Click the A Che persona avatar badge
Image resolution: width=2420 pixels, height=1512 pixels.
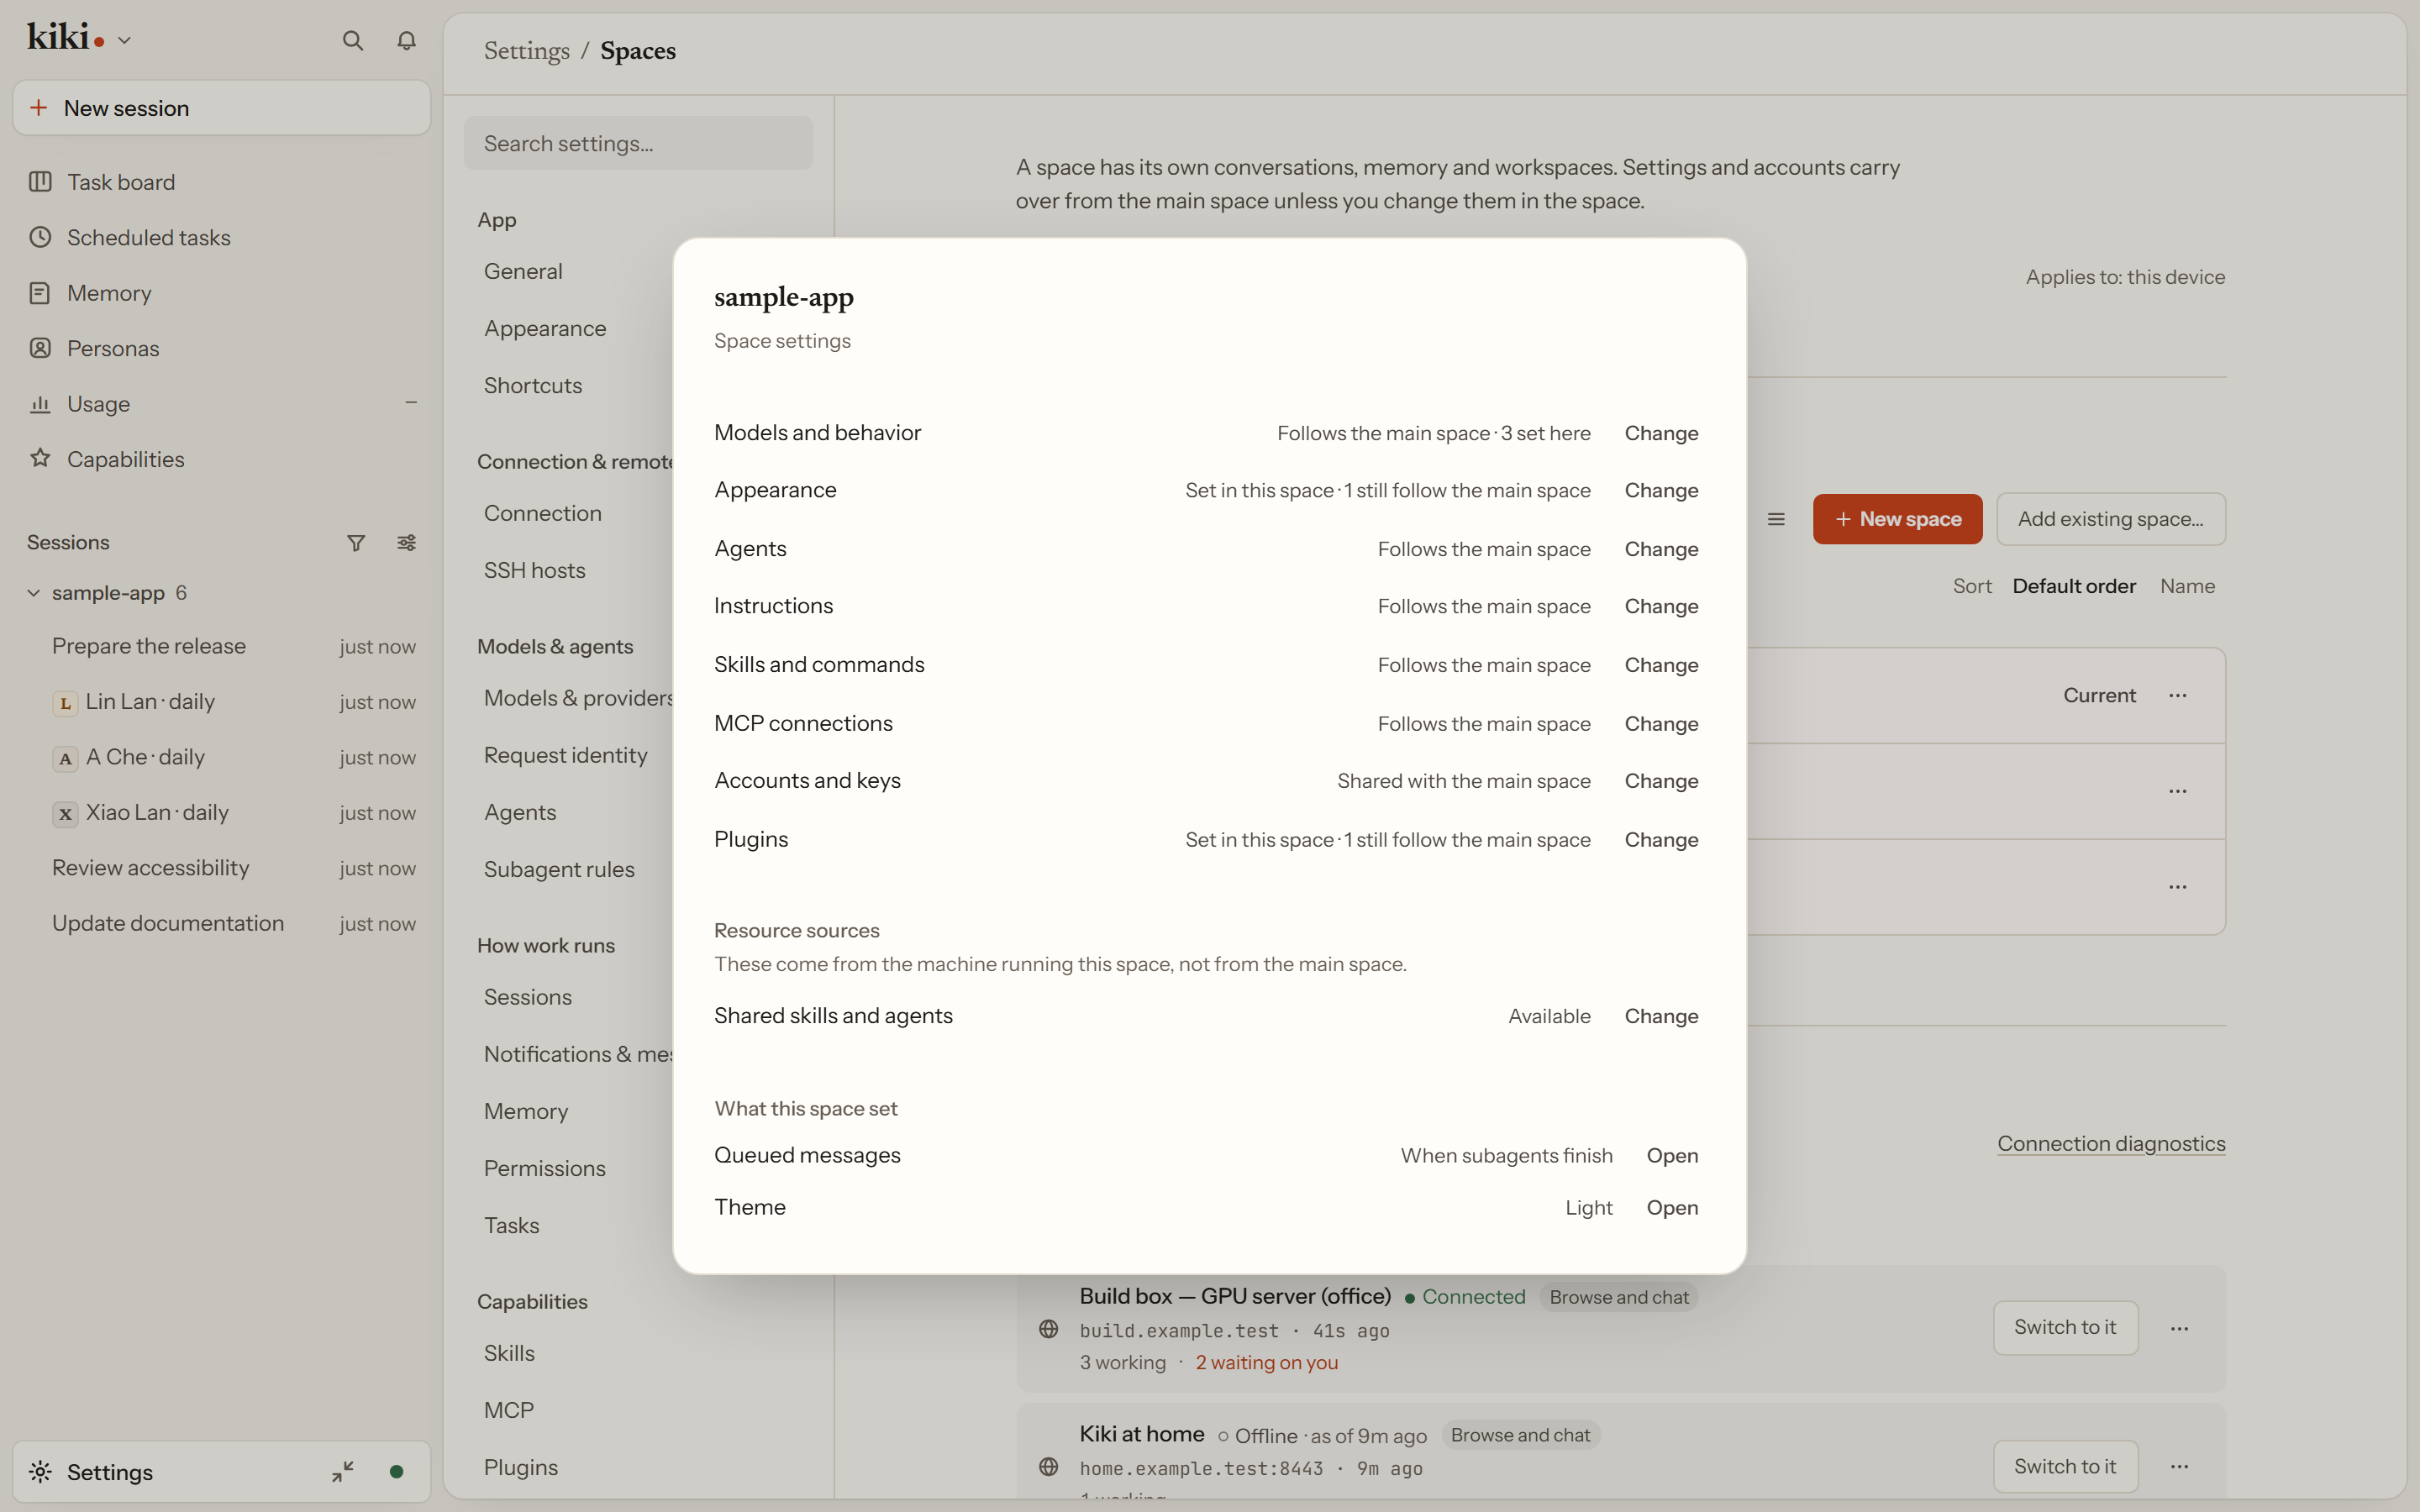tap(65, 758)
